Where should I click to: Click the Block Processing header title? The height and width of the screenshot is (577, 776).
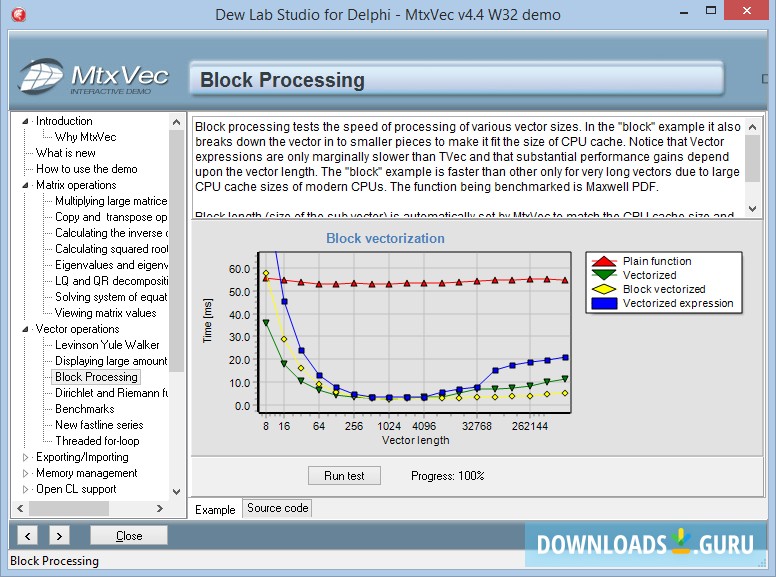click(x=282, y=80)
